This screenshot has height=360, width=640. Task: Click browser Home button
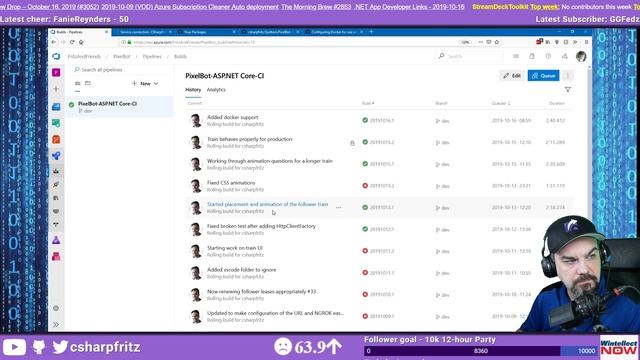[81, 42]
